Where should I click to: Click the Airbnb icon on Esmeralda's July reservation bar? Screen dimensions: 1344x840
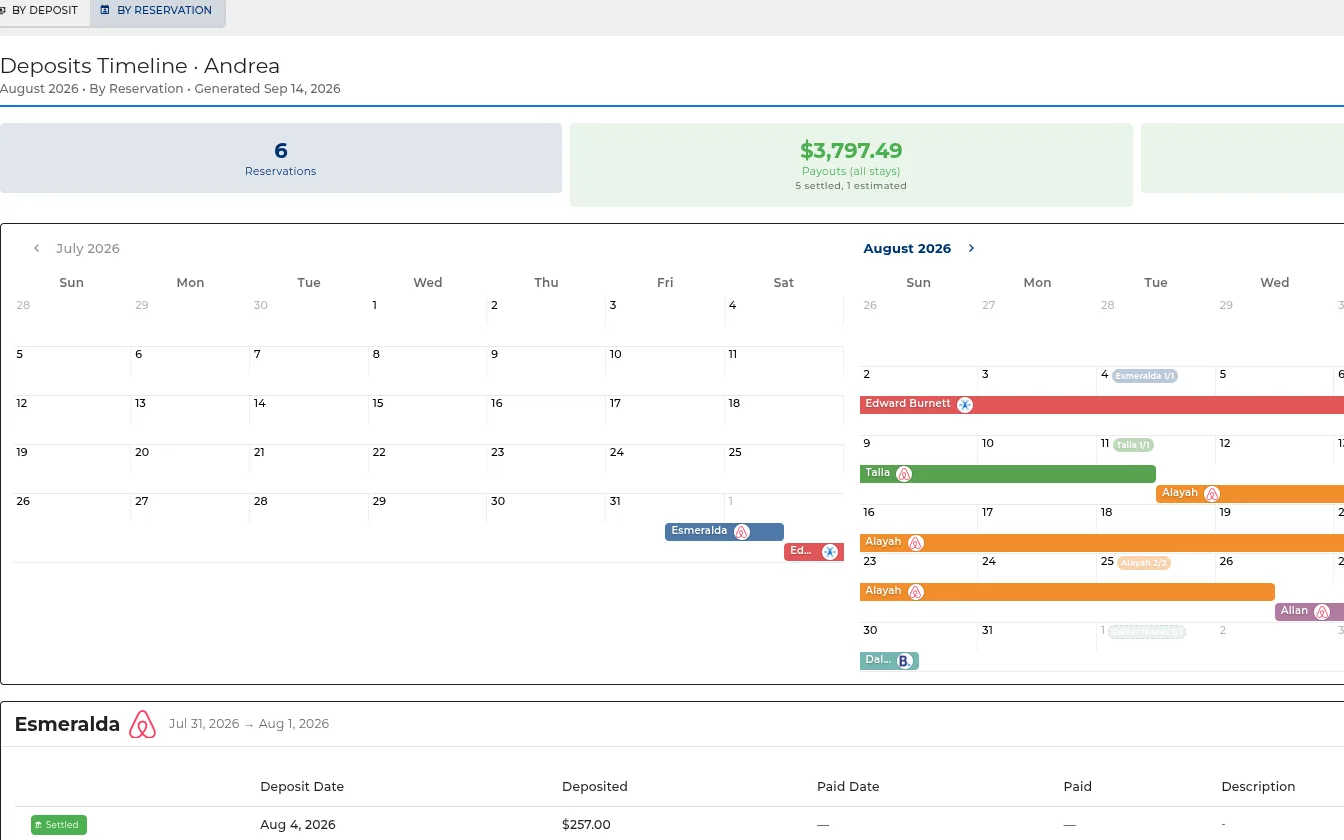pos(742,532)
